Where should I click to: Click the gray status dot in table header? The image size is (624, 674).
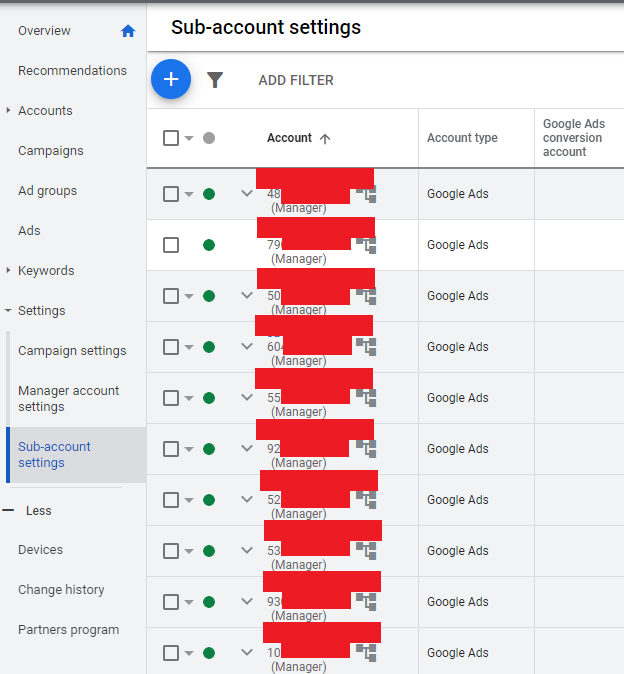pos(209,138)
